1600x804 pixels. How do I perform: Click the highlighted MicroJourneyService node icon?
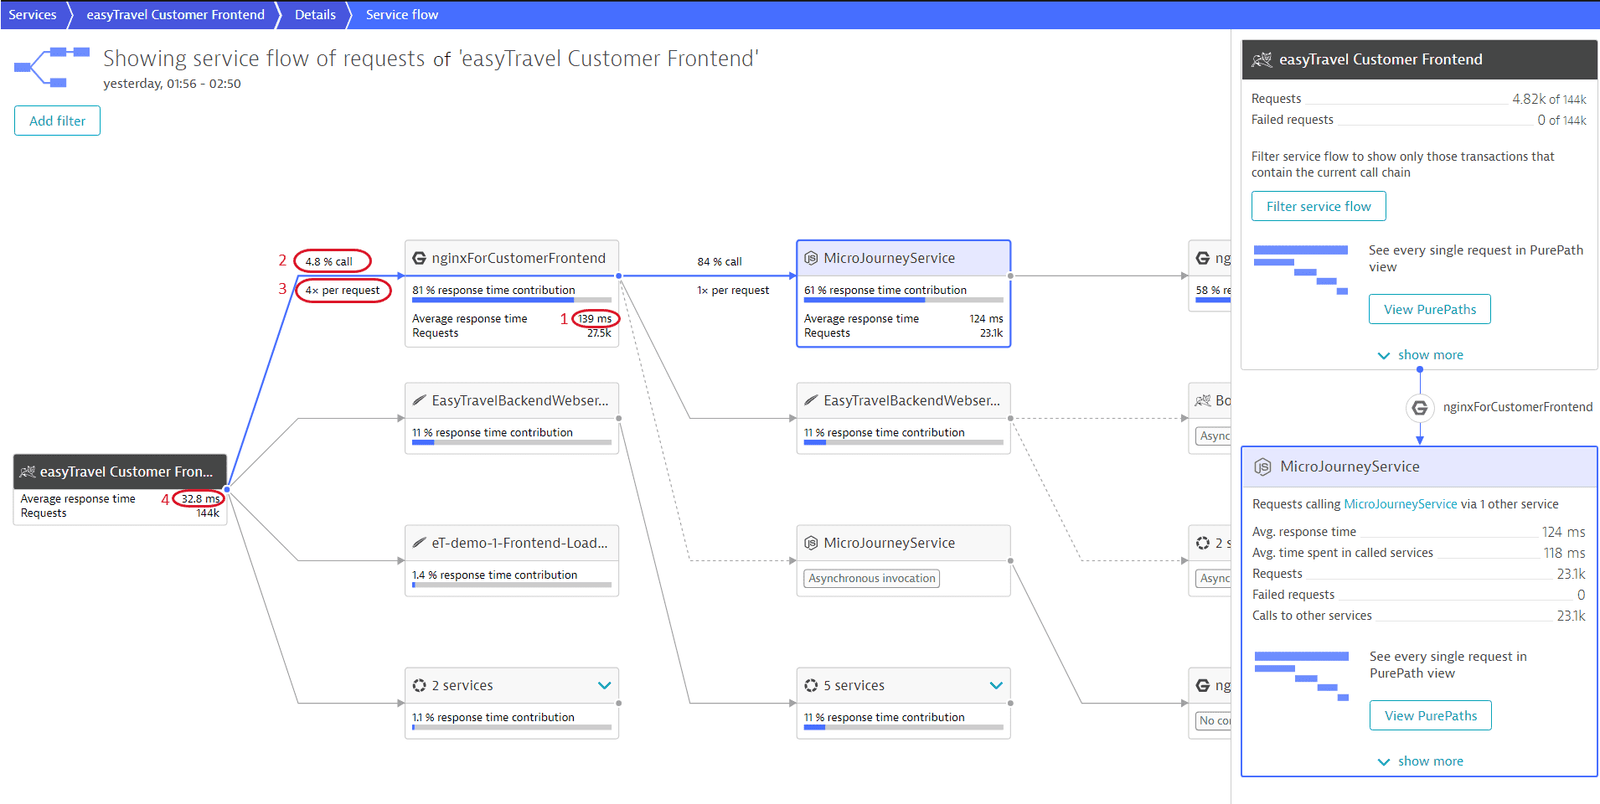click(x=811, y=258)
